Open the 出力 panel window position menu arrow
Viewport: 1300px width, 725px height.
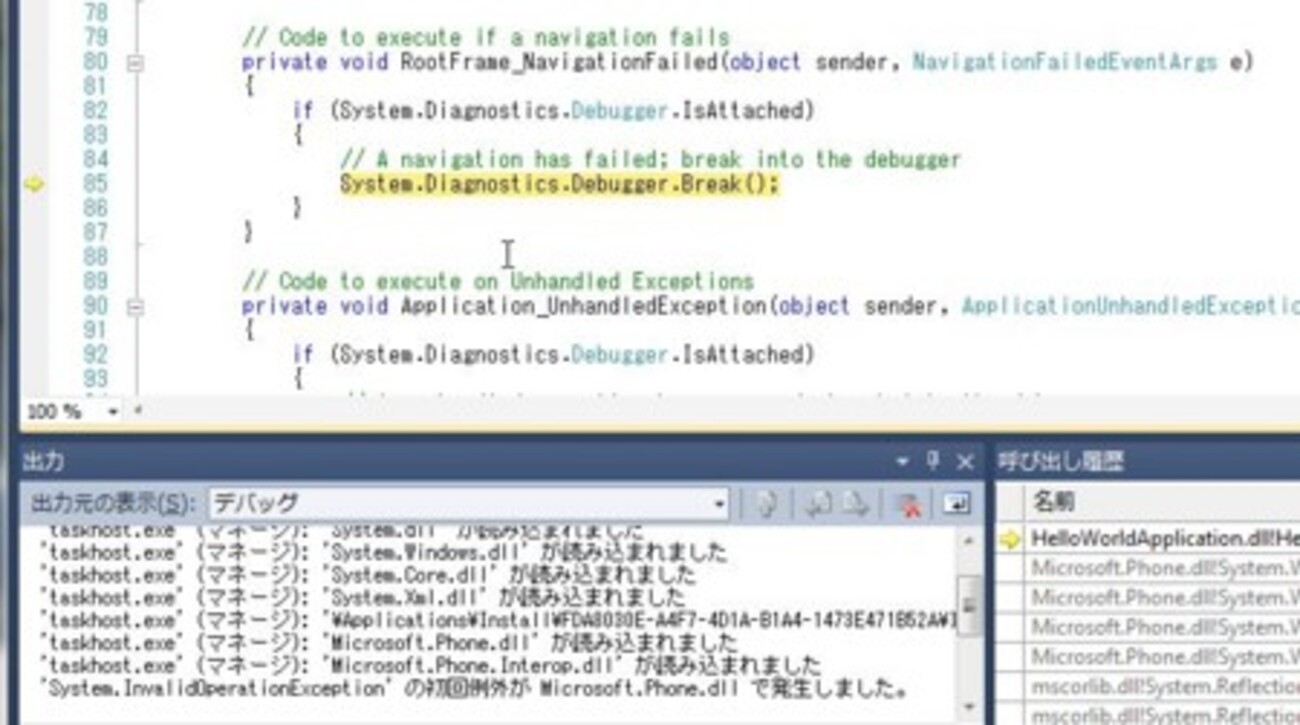click(903, 462)
